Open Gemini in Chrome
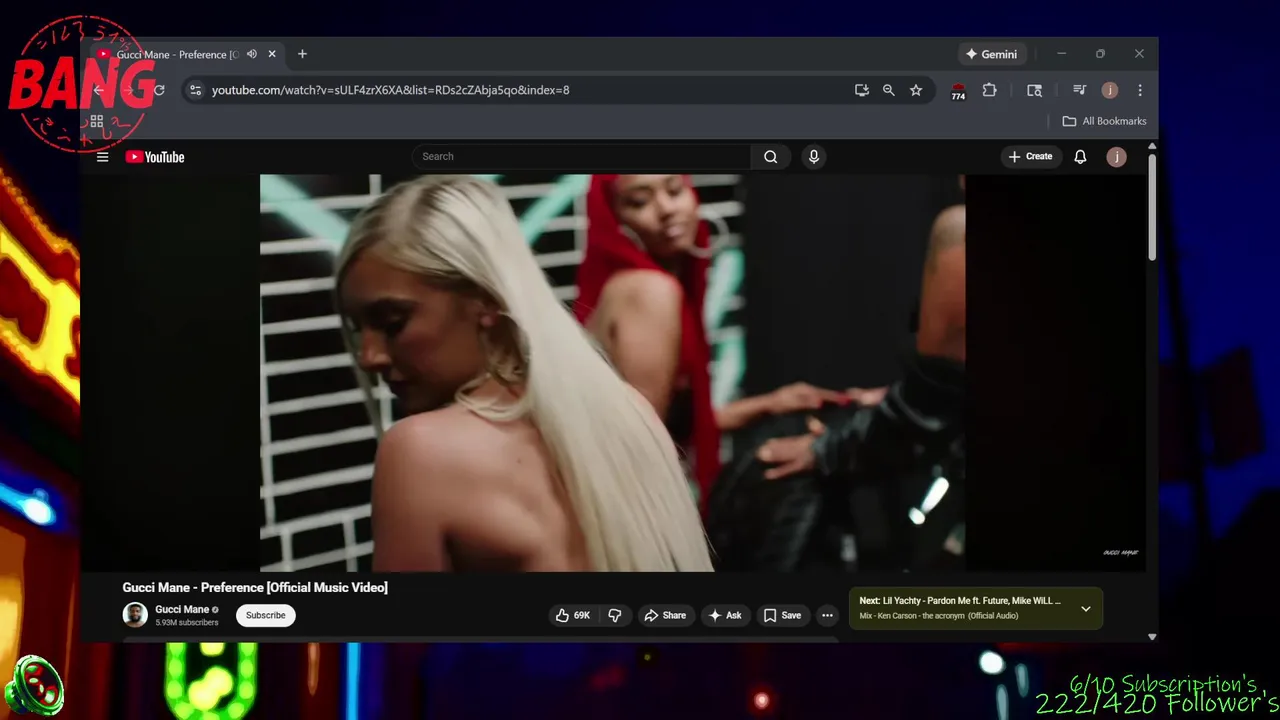 tap(991, 54)
